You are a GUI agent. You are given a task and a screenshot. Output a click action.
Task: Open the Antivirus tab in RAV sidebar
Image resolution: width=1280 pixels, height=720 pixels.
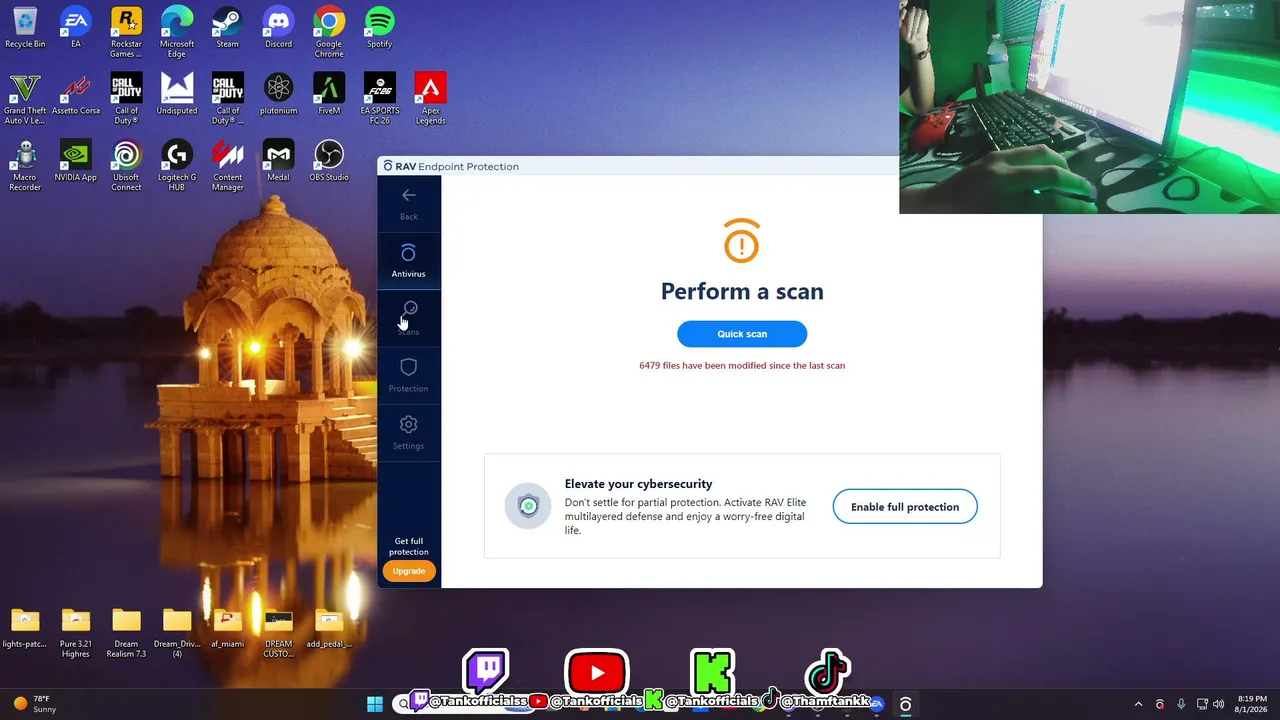408,261
